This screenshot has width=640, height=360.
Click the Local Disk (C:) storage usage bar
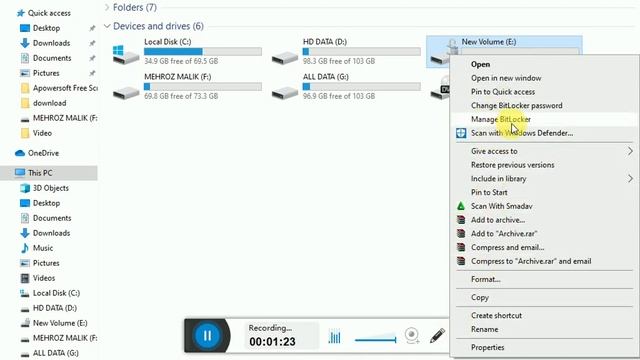[x=203, y=51]
